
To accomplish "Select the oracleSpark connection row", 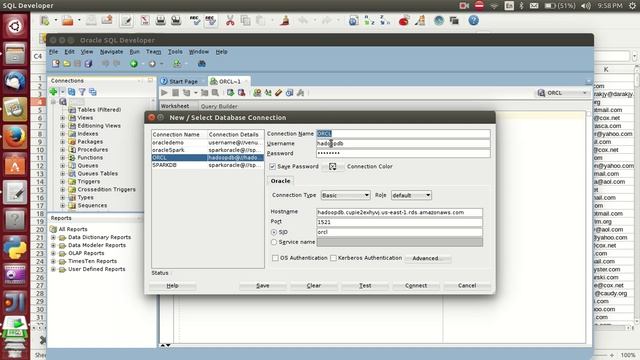I will click(207, 150).
